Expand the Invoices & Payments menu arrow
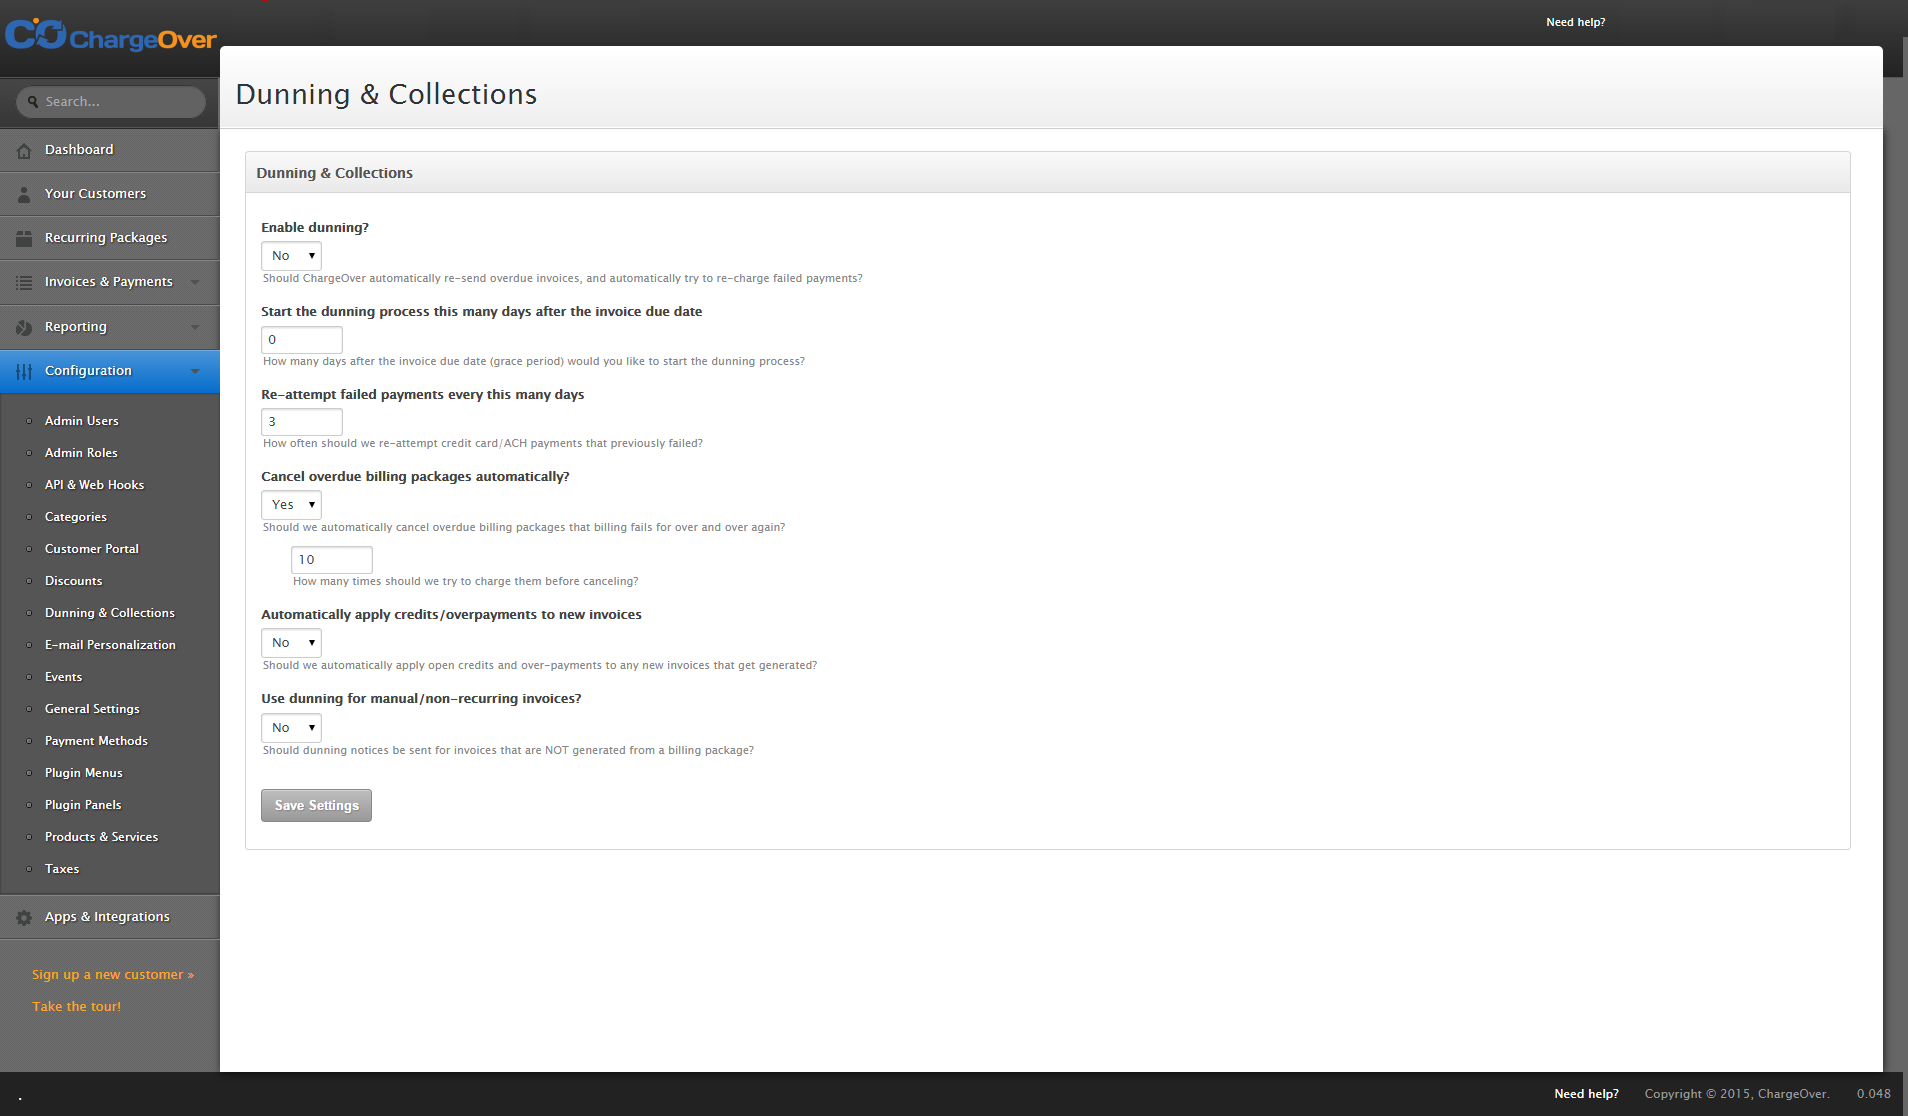Viewport: 1908px width, 1116px height. tap(195, 282)
